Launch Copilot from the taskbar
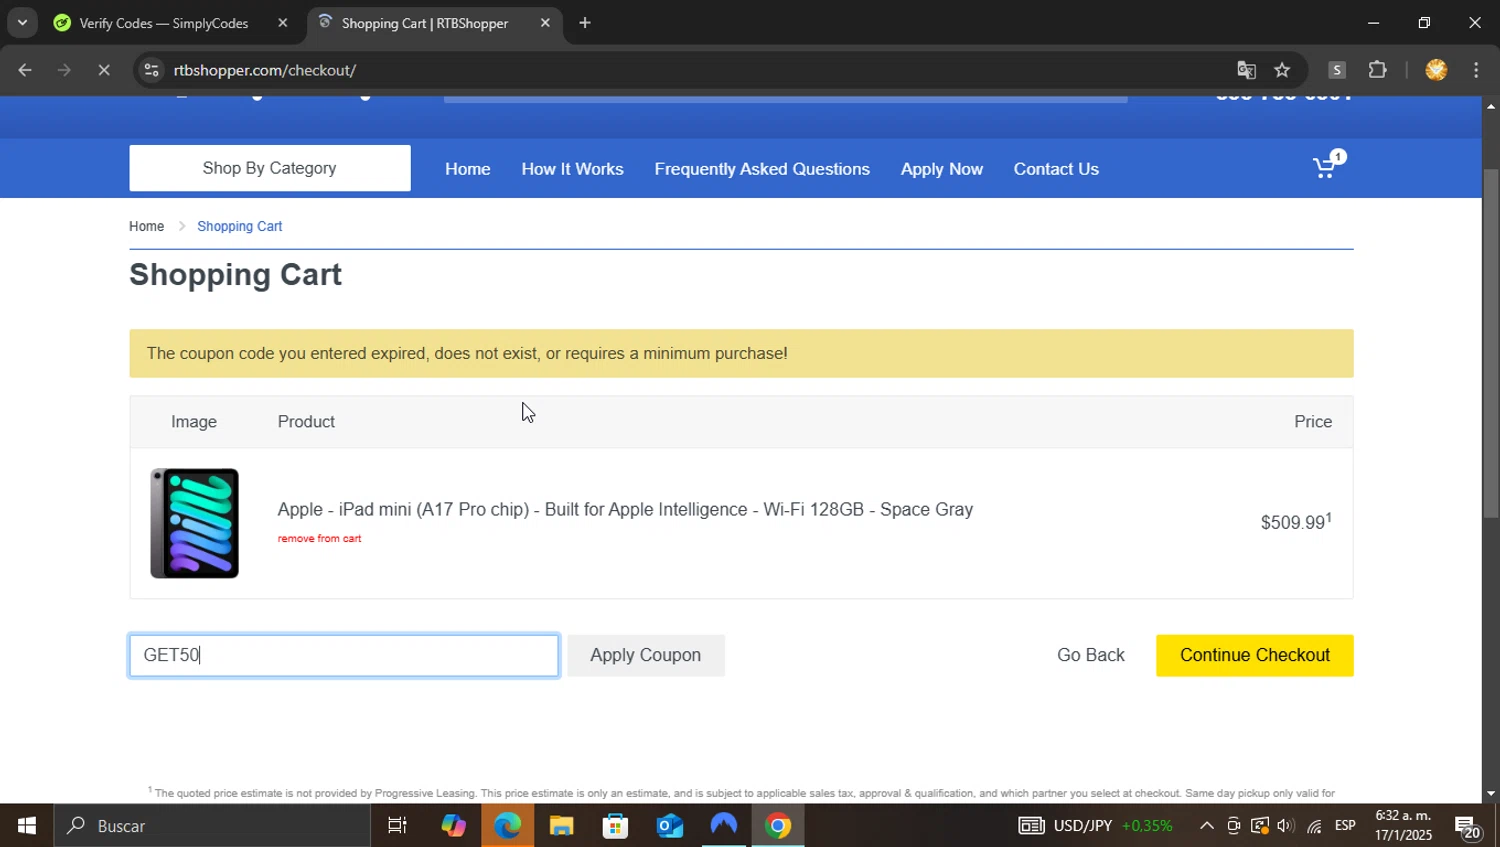The image size is (1500, 847). coord(453,826)
